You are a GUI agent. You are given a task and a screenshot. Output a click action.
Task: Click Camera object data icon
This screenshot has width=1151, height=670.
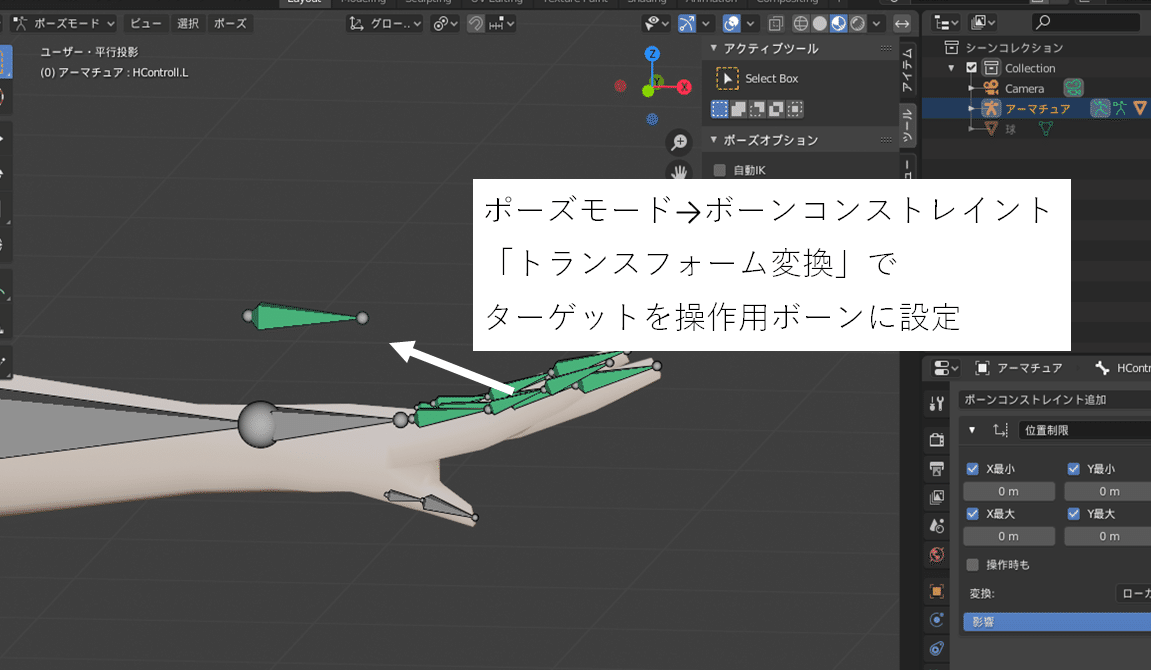pyautogui.click(x=1073, y=89)
